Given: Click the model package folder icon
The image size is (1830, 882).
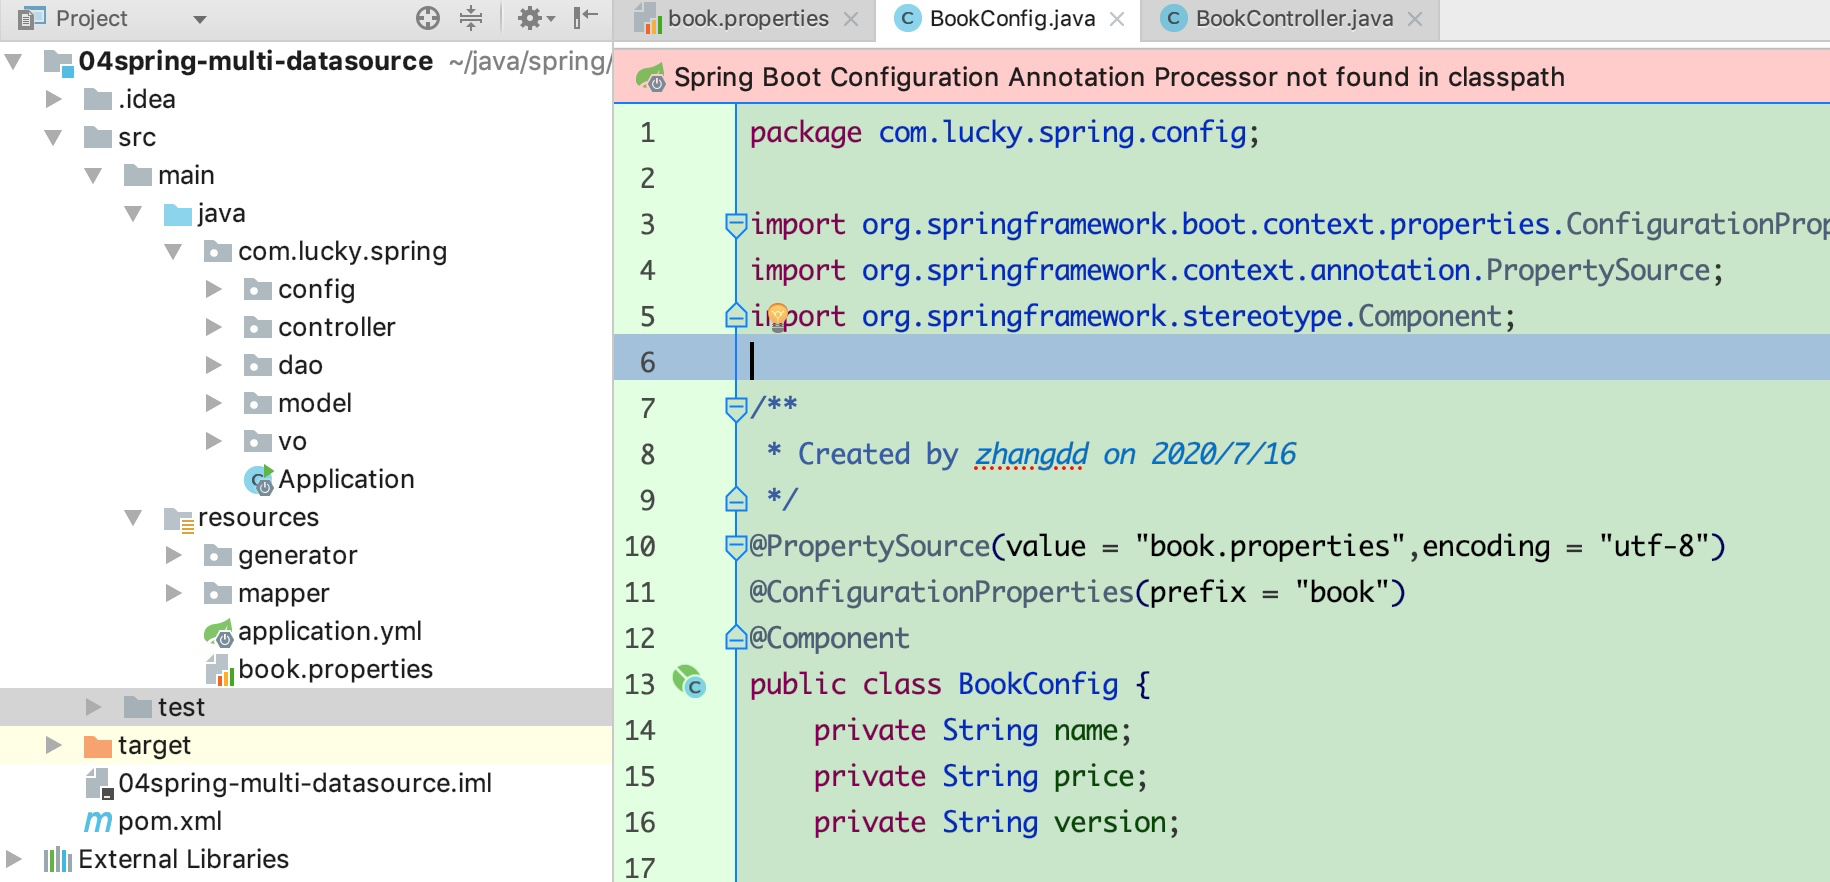Looking at the screenshot, I should tap(258, 403).
